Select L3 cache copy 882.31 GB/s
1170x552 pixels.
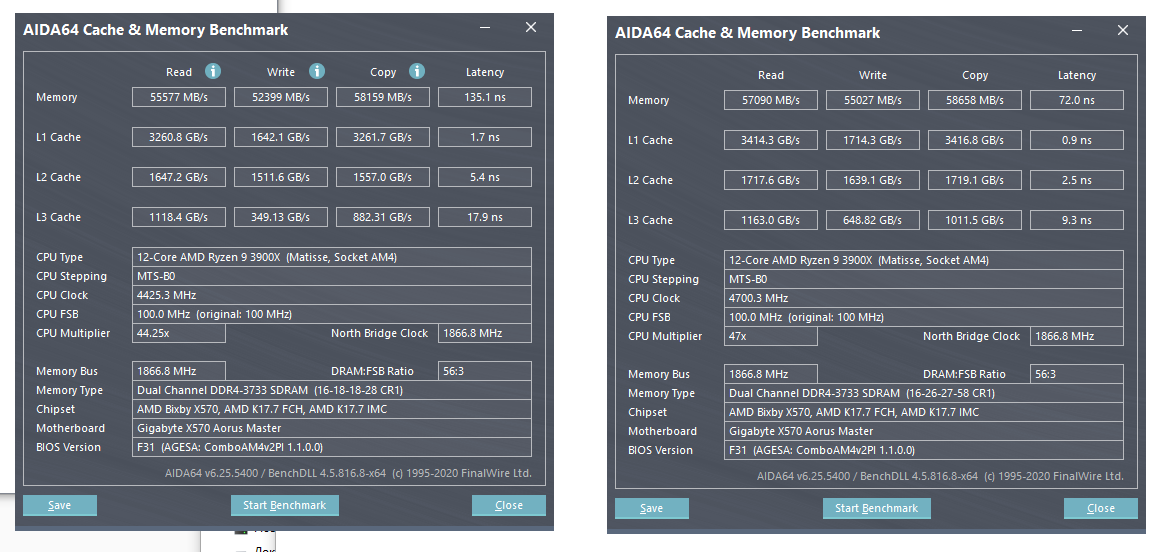[383, 217]
